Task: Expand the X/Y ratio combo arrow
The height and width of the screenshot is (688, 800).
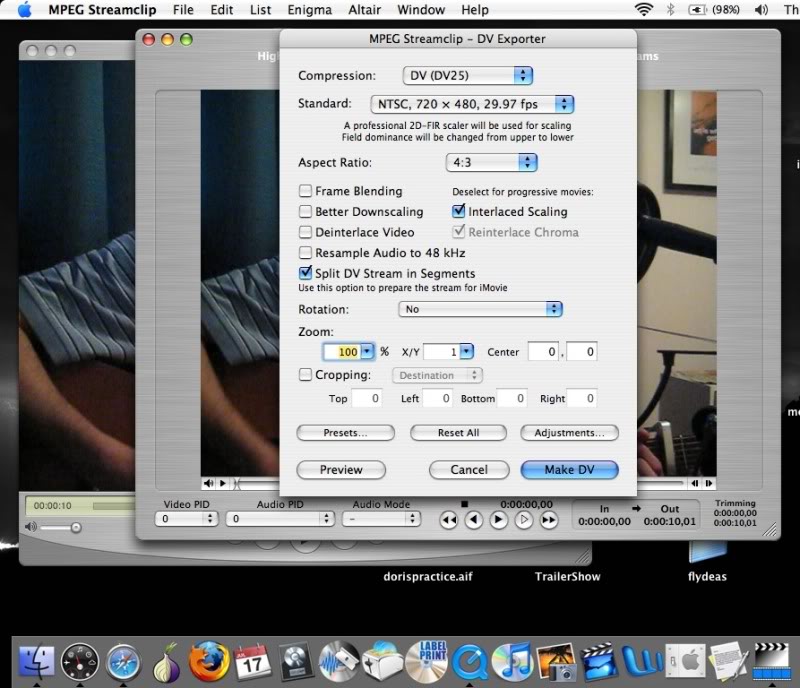Action: 466,351
